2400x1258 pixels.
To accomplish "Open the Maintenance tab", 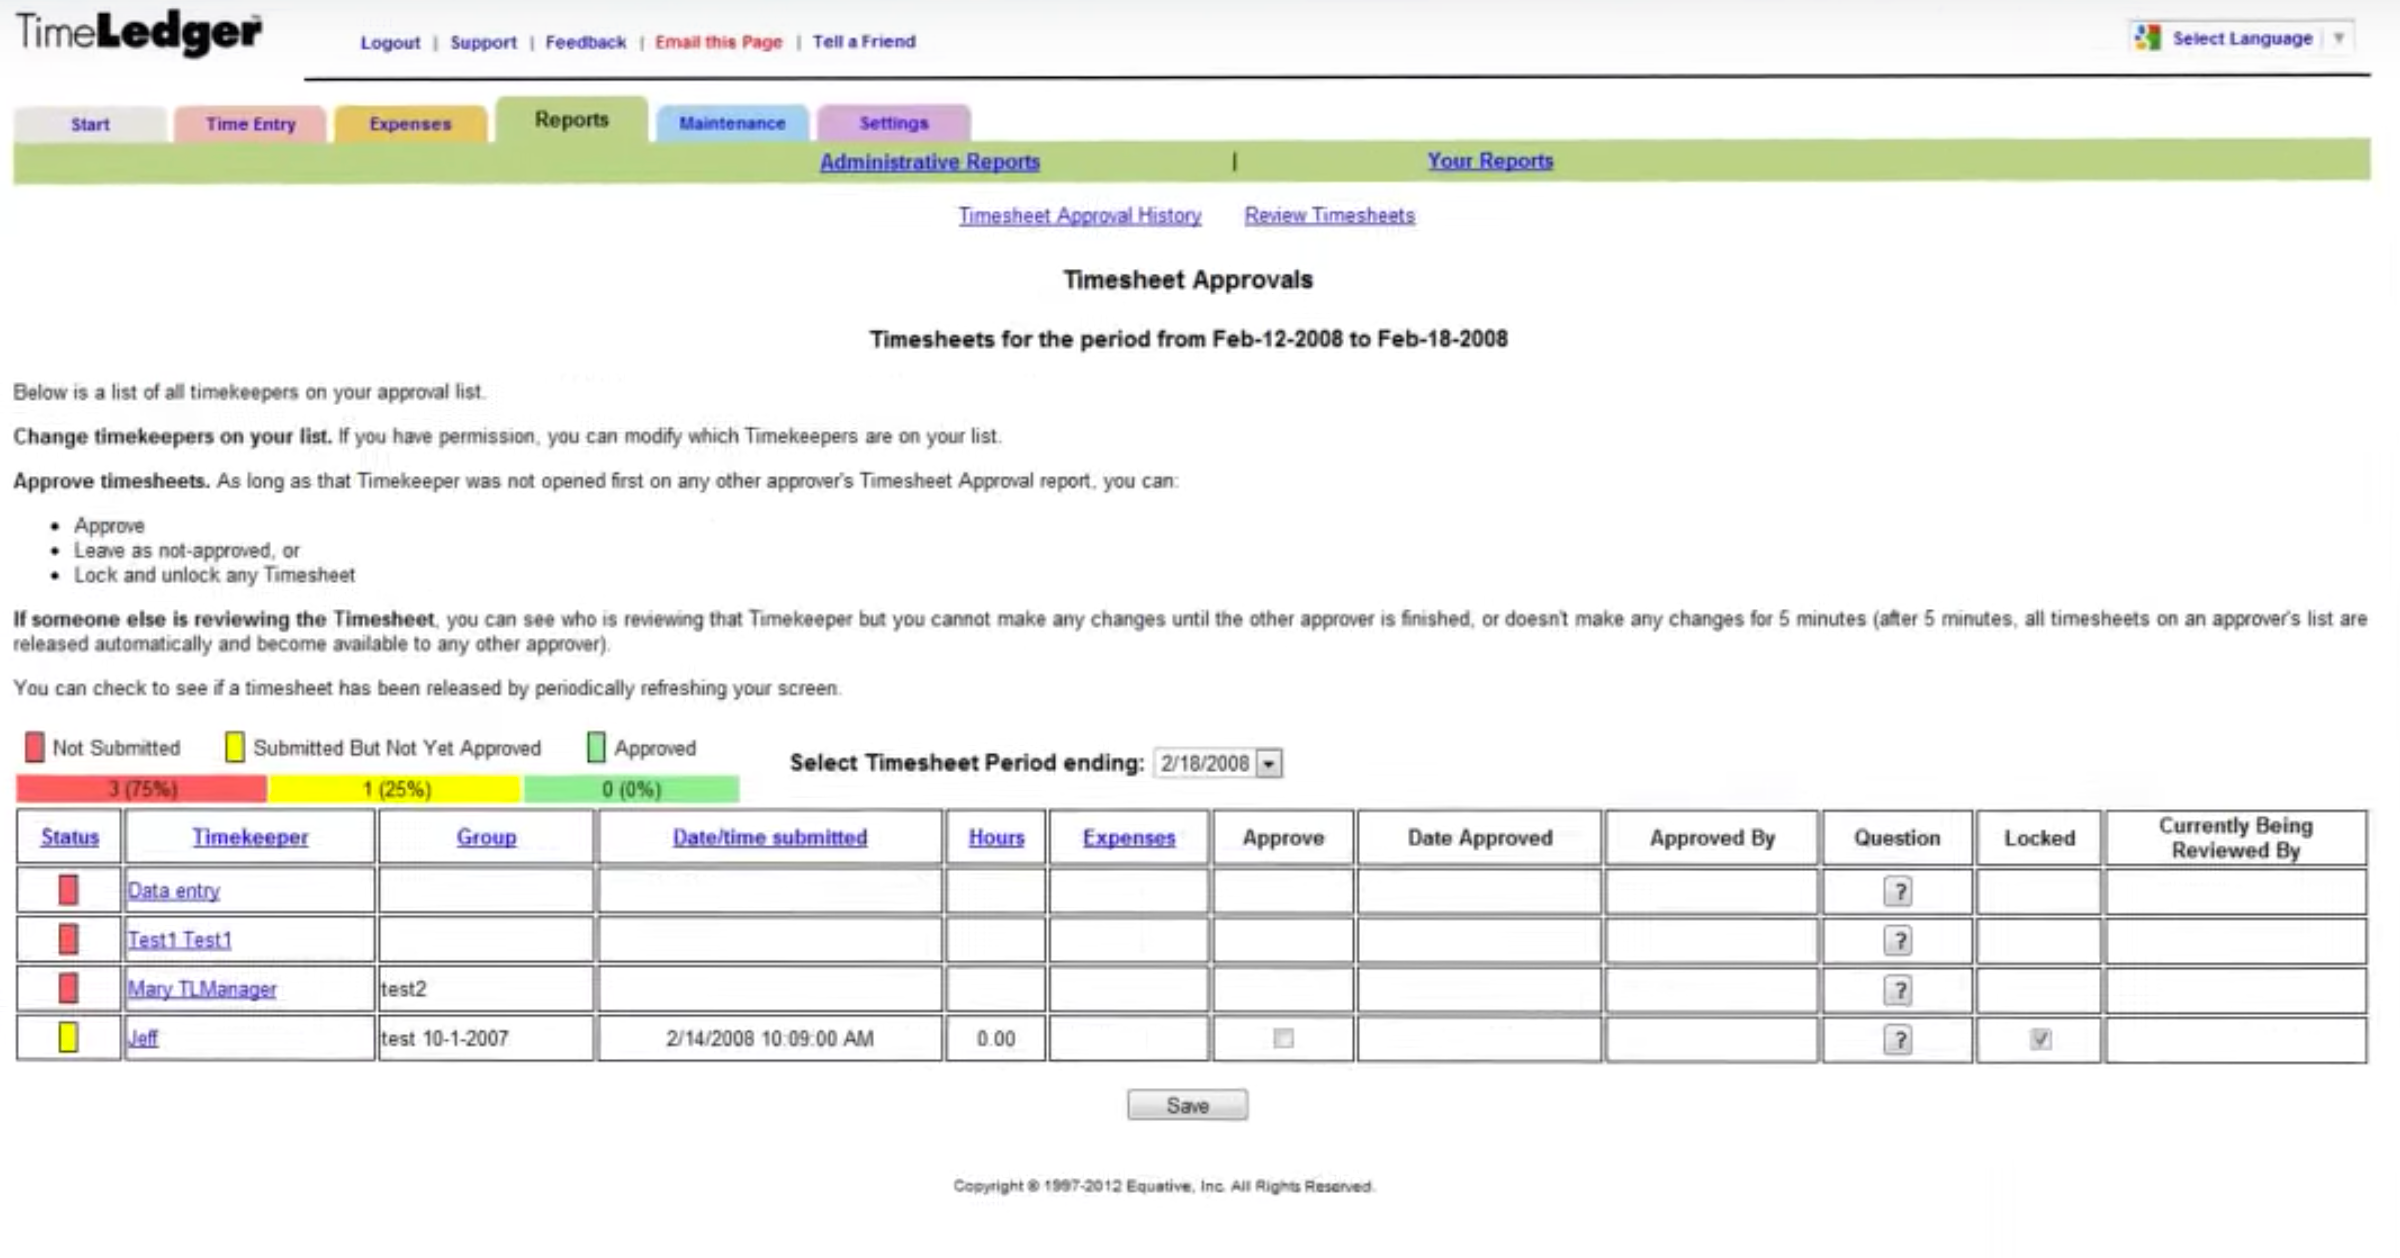I will (x=732, y=123).
